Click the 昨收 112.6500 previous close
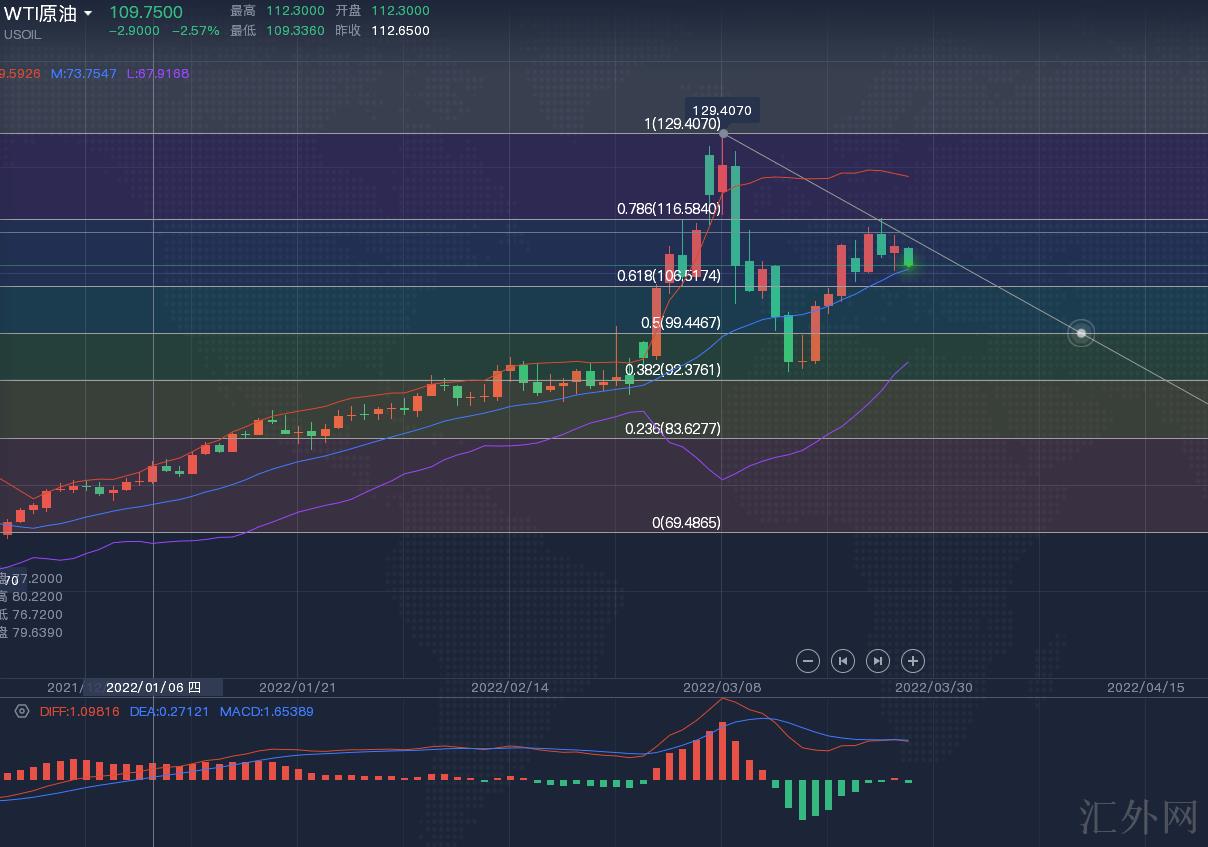 point(382,31)
